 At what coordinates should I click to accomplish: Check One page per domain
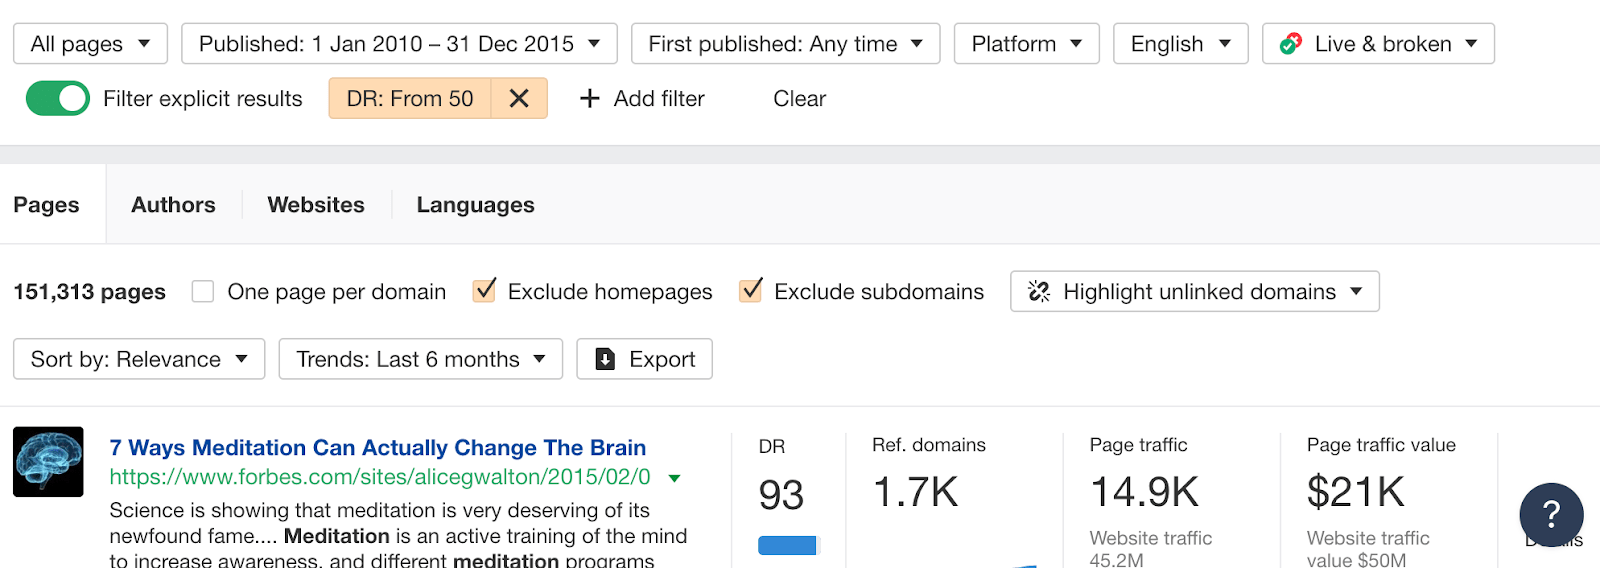[x=203, y=292]
